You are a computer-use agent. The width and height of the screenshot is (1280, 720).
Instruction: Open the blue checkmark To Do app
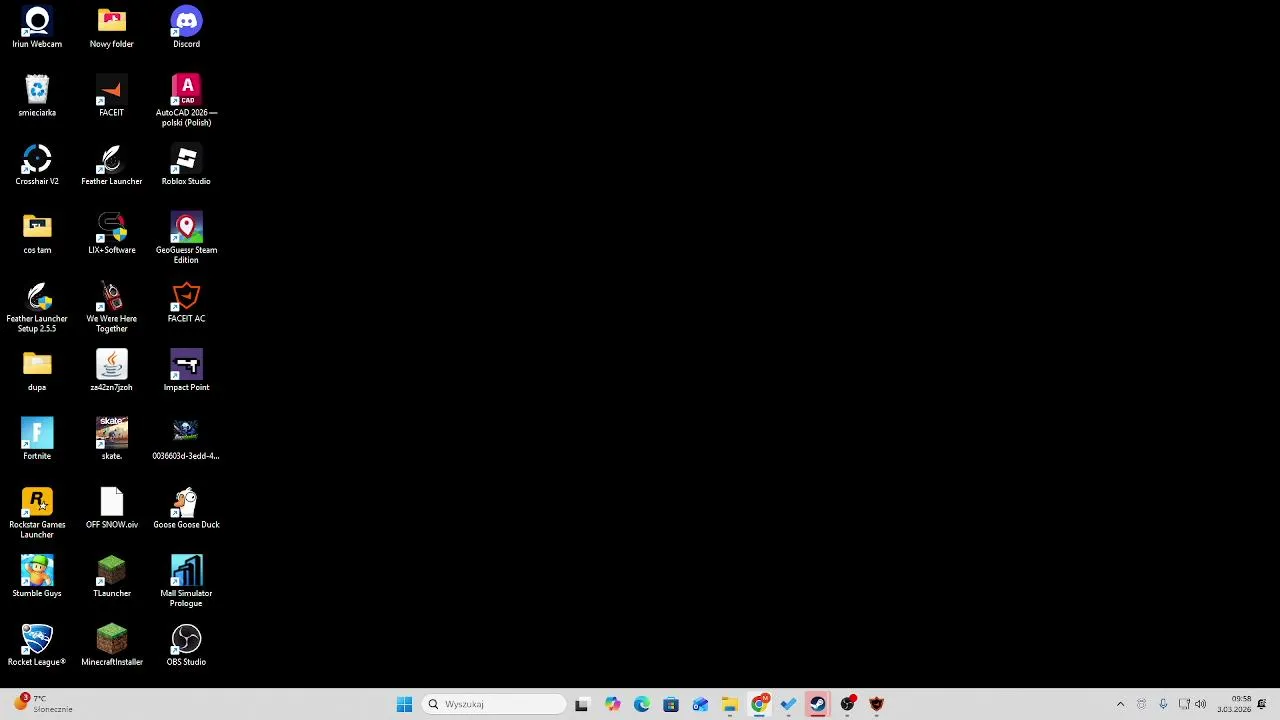tap(788, 704)
